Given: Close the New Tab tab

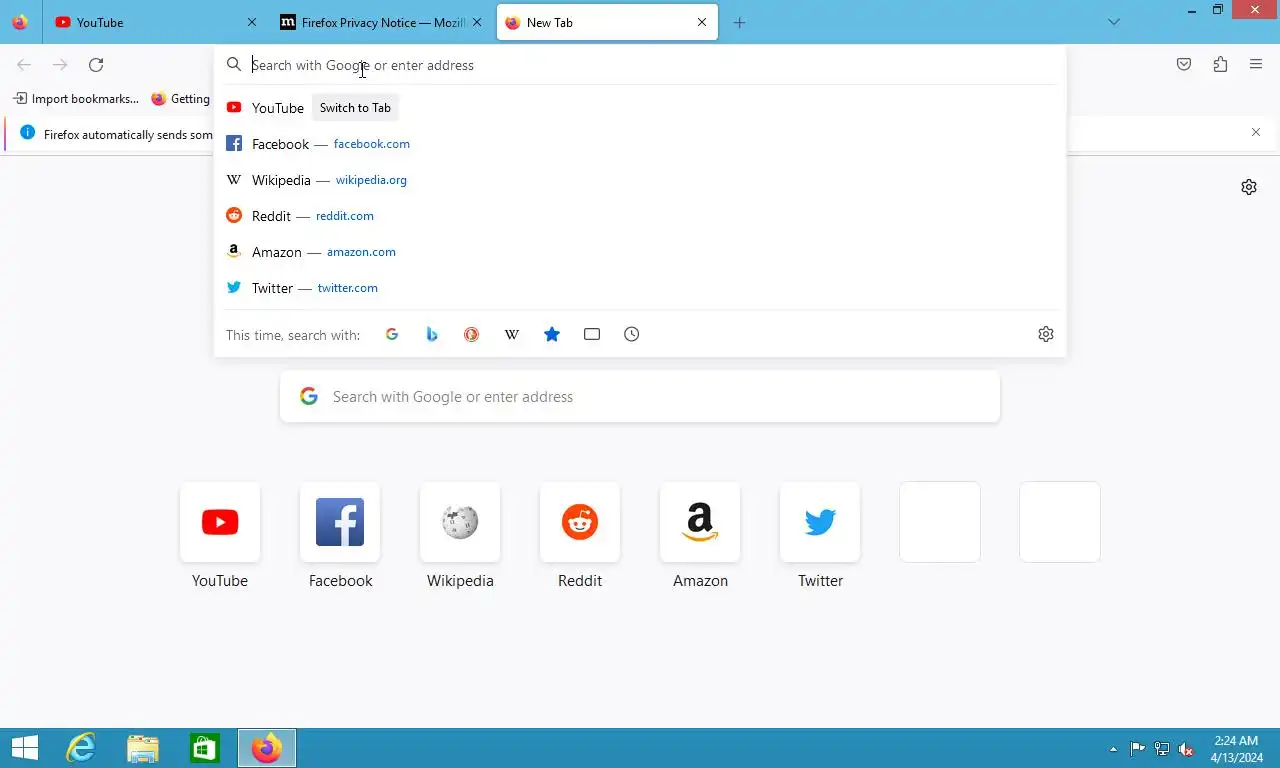Looking at the screenshot, I should 702,22.
